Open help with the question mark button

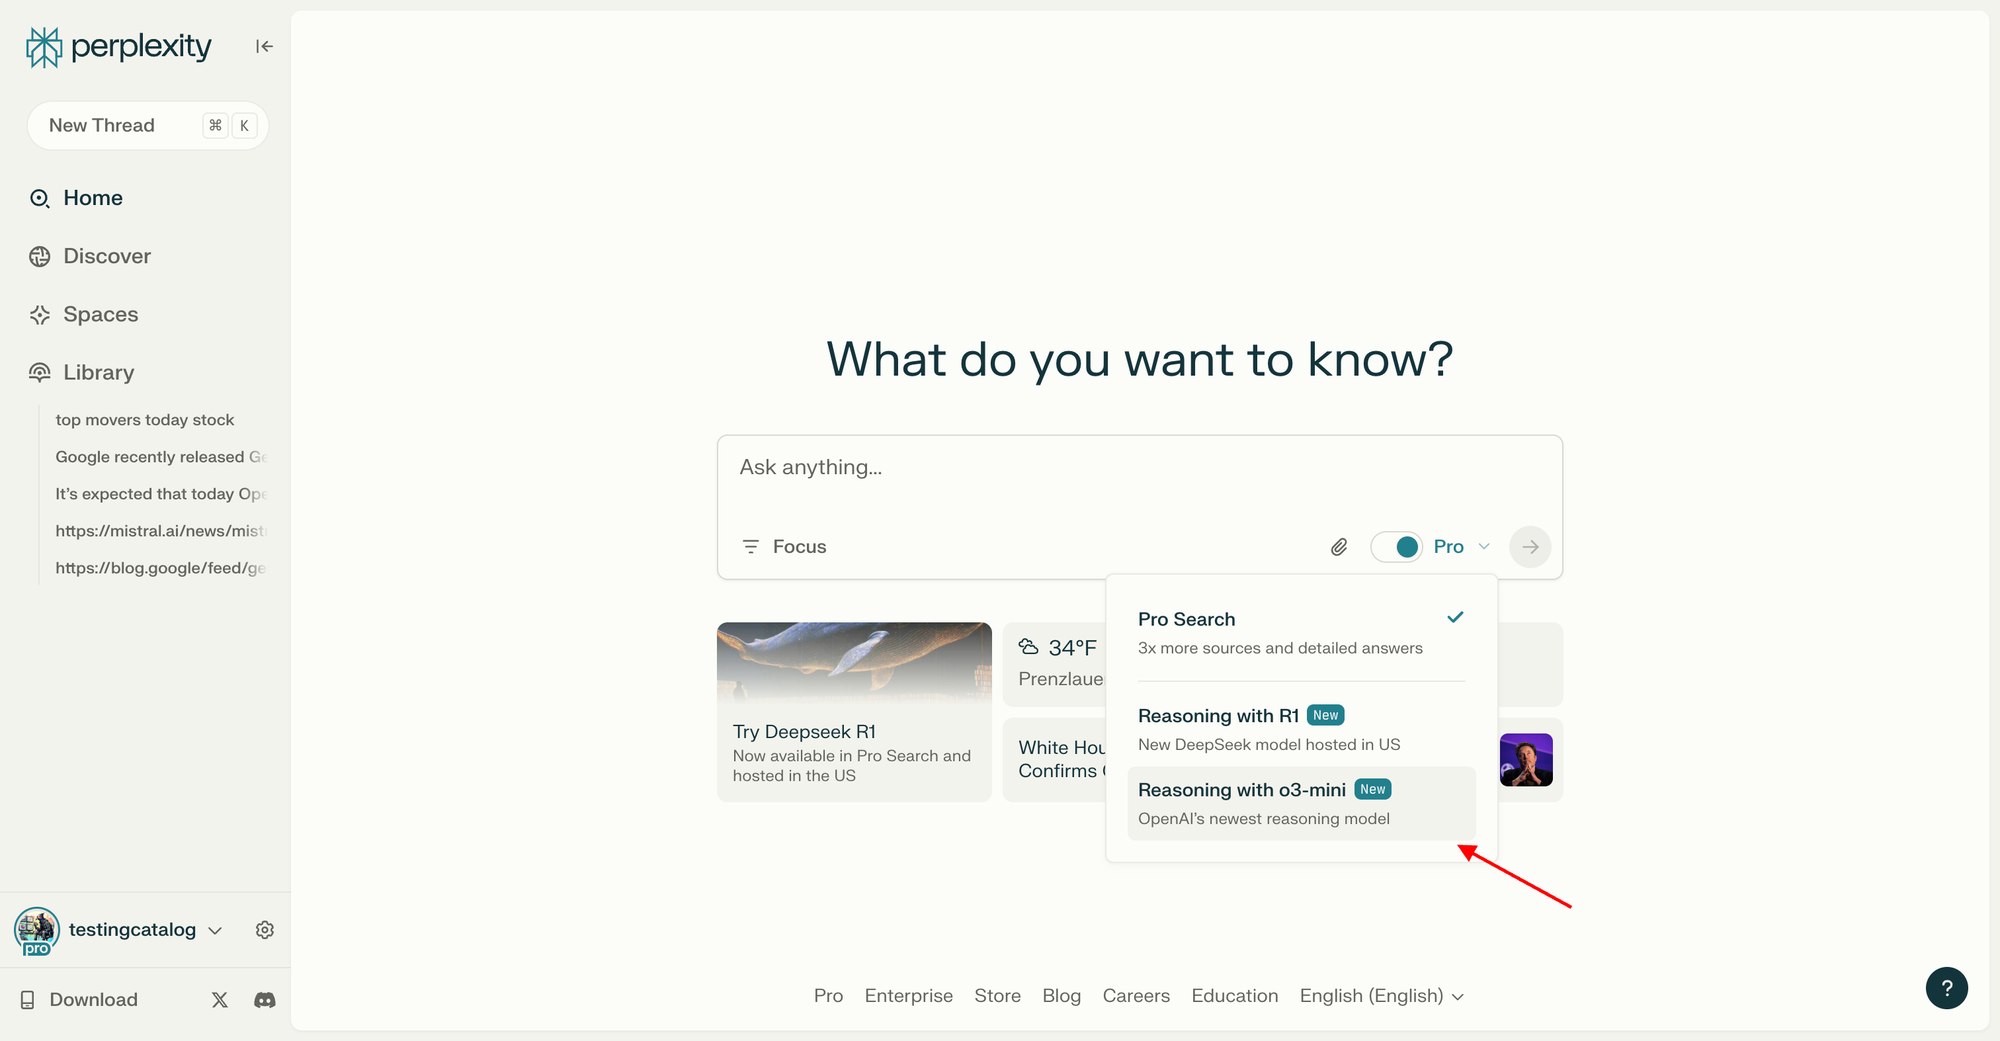(1947, 988)
